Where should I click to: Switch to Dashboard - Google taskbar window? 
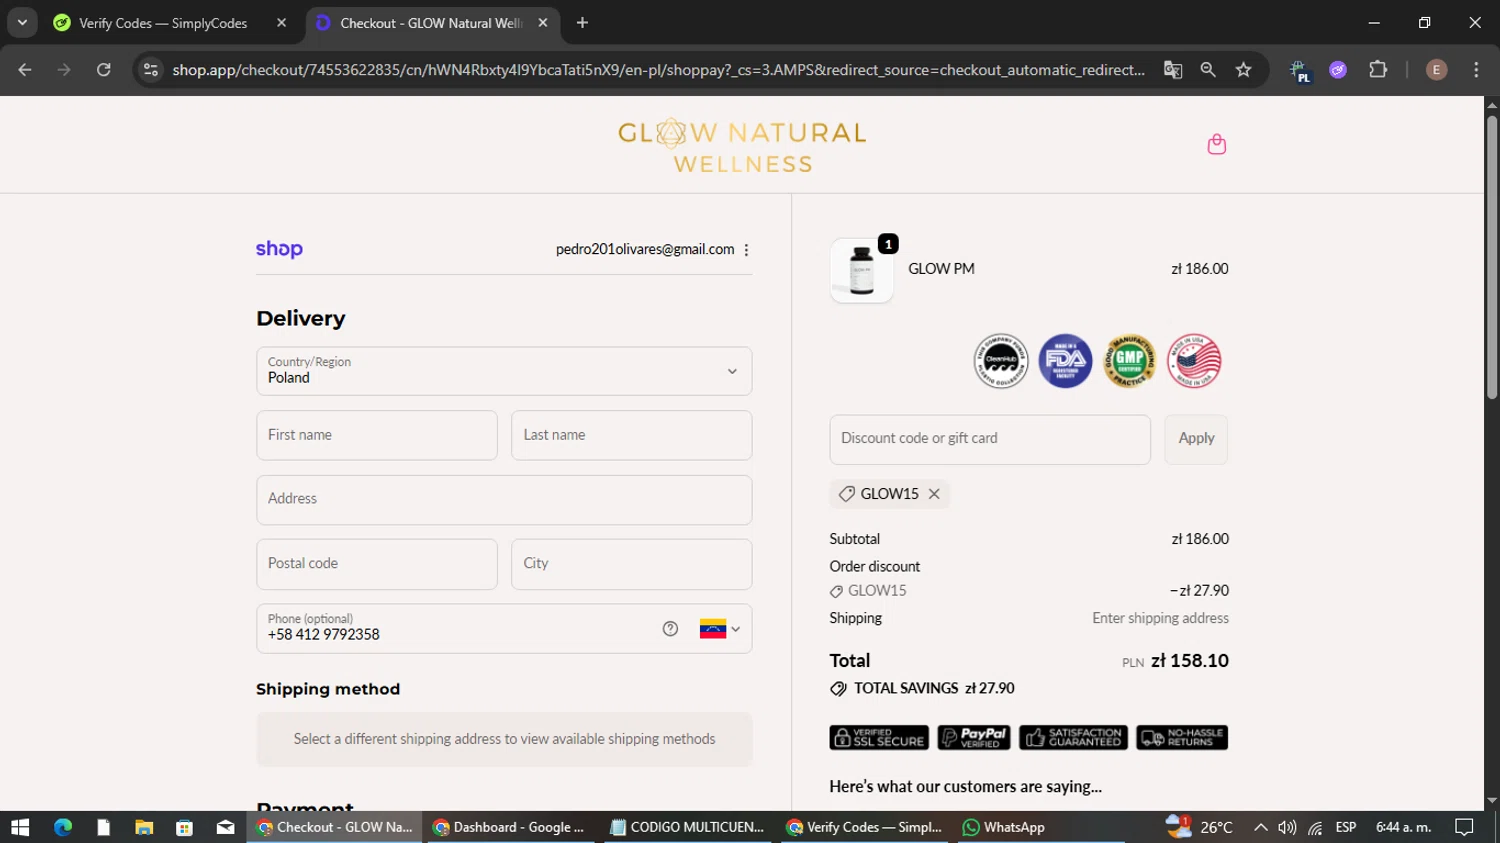pyautogui.click(x=511, y=827)
